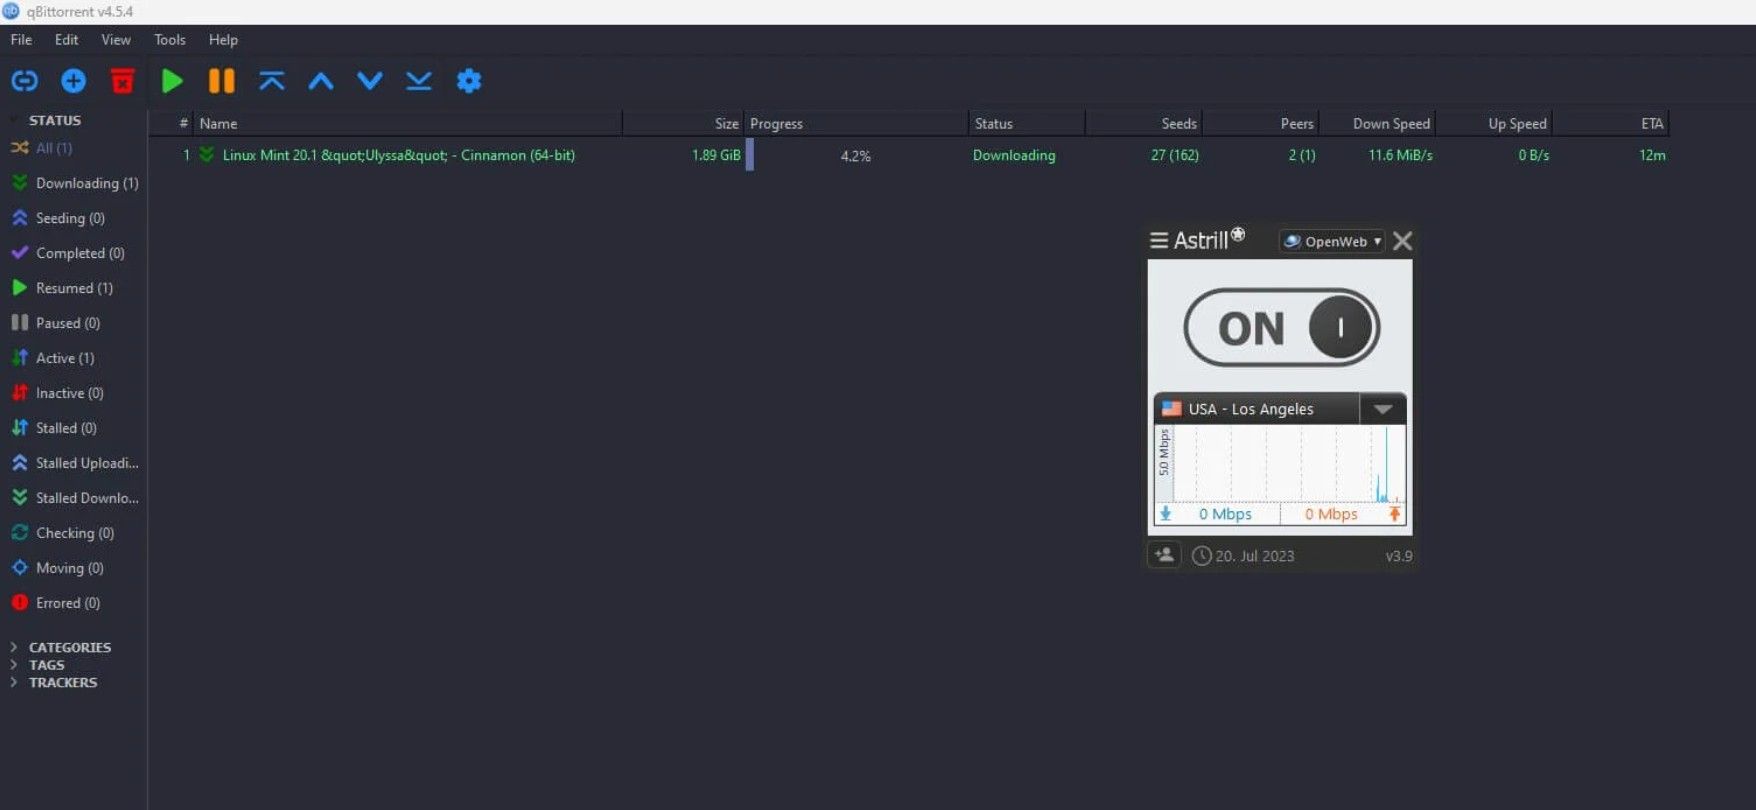
Task: Toggle the Astrill ON switch off
Action: (1282, 328)
